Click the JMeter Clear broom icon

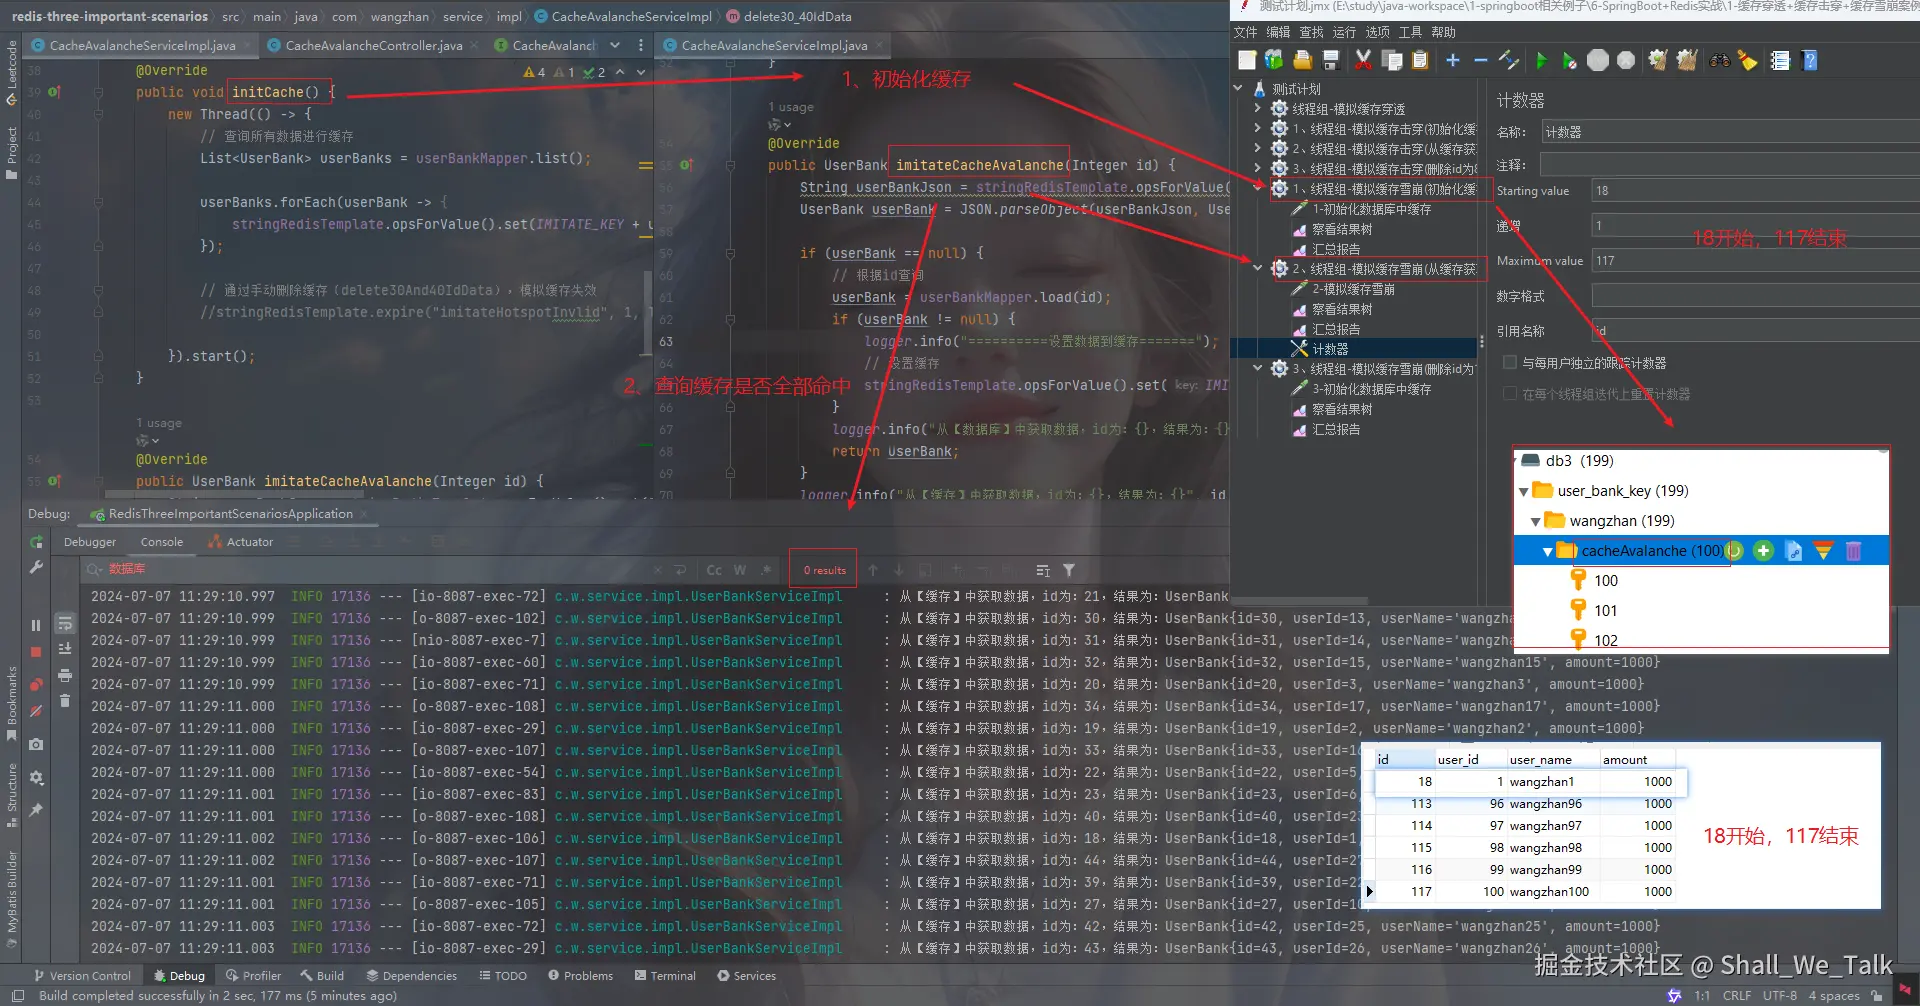(x=1658, y=60)
